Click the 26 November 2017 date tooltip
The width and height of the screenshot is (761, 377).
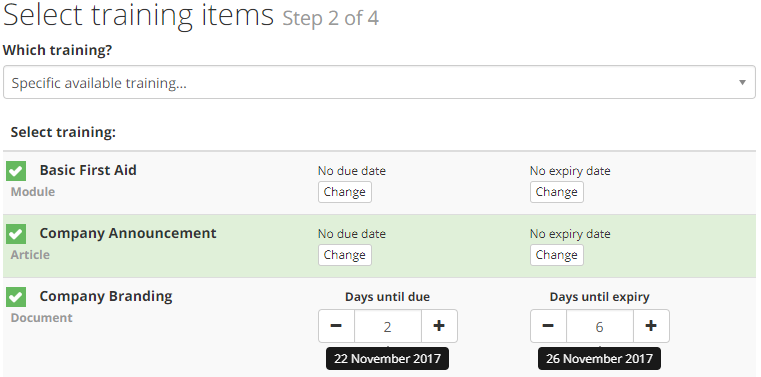[x=599, y=359]
